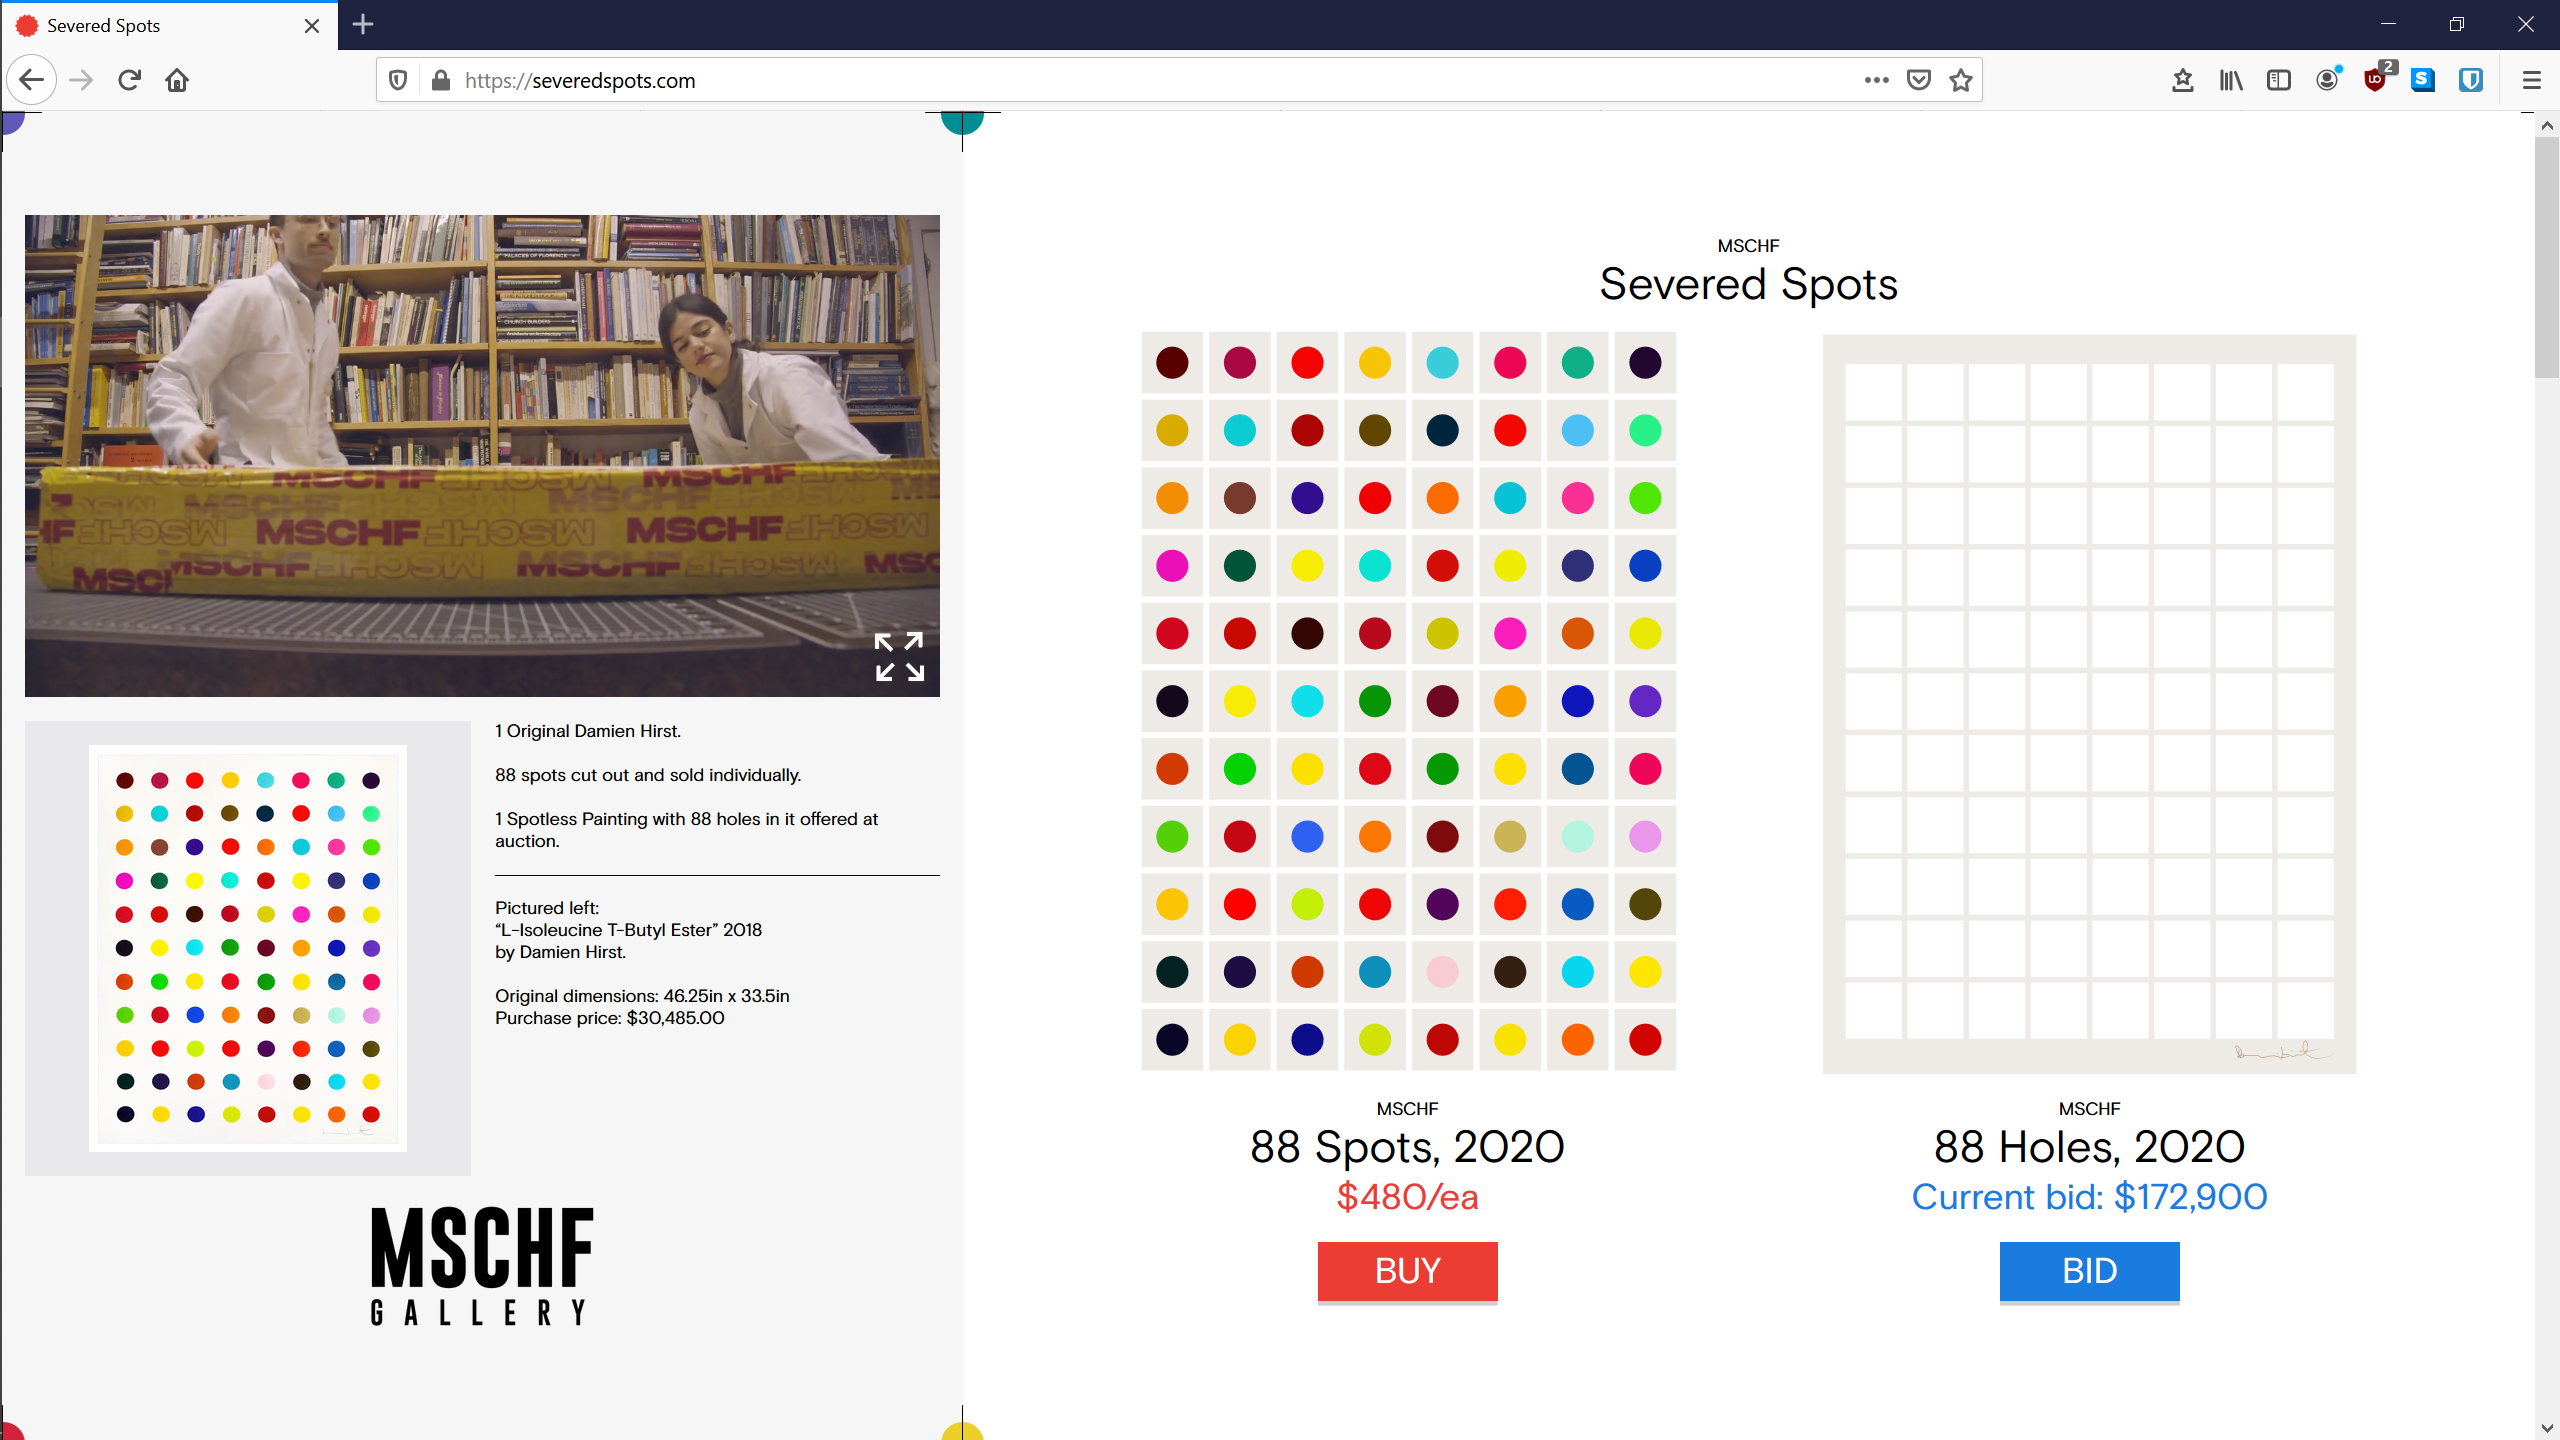Click the scrollbar up arrow
Image resolution: width=2560 pixels, height=1440 pixels.
click(2547, 125)
